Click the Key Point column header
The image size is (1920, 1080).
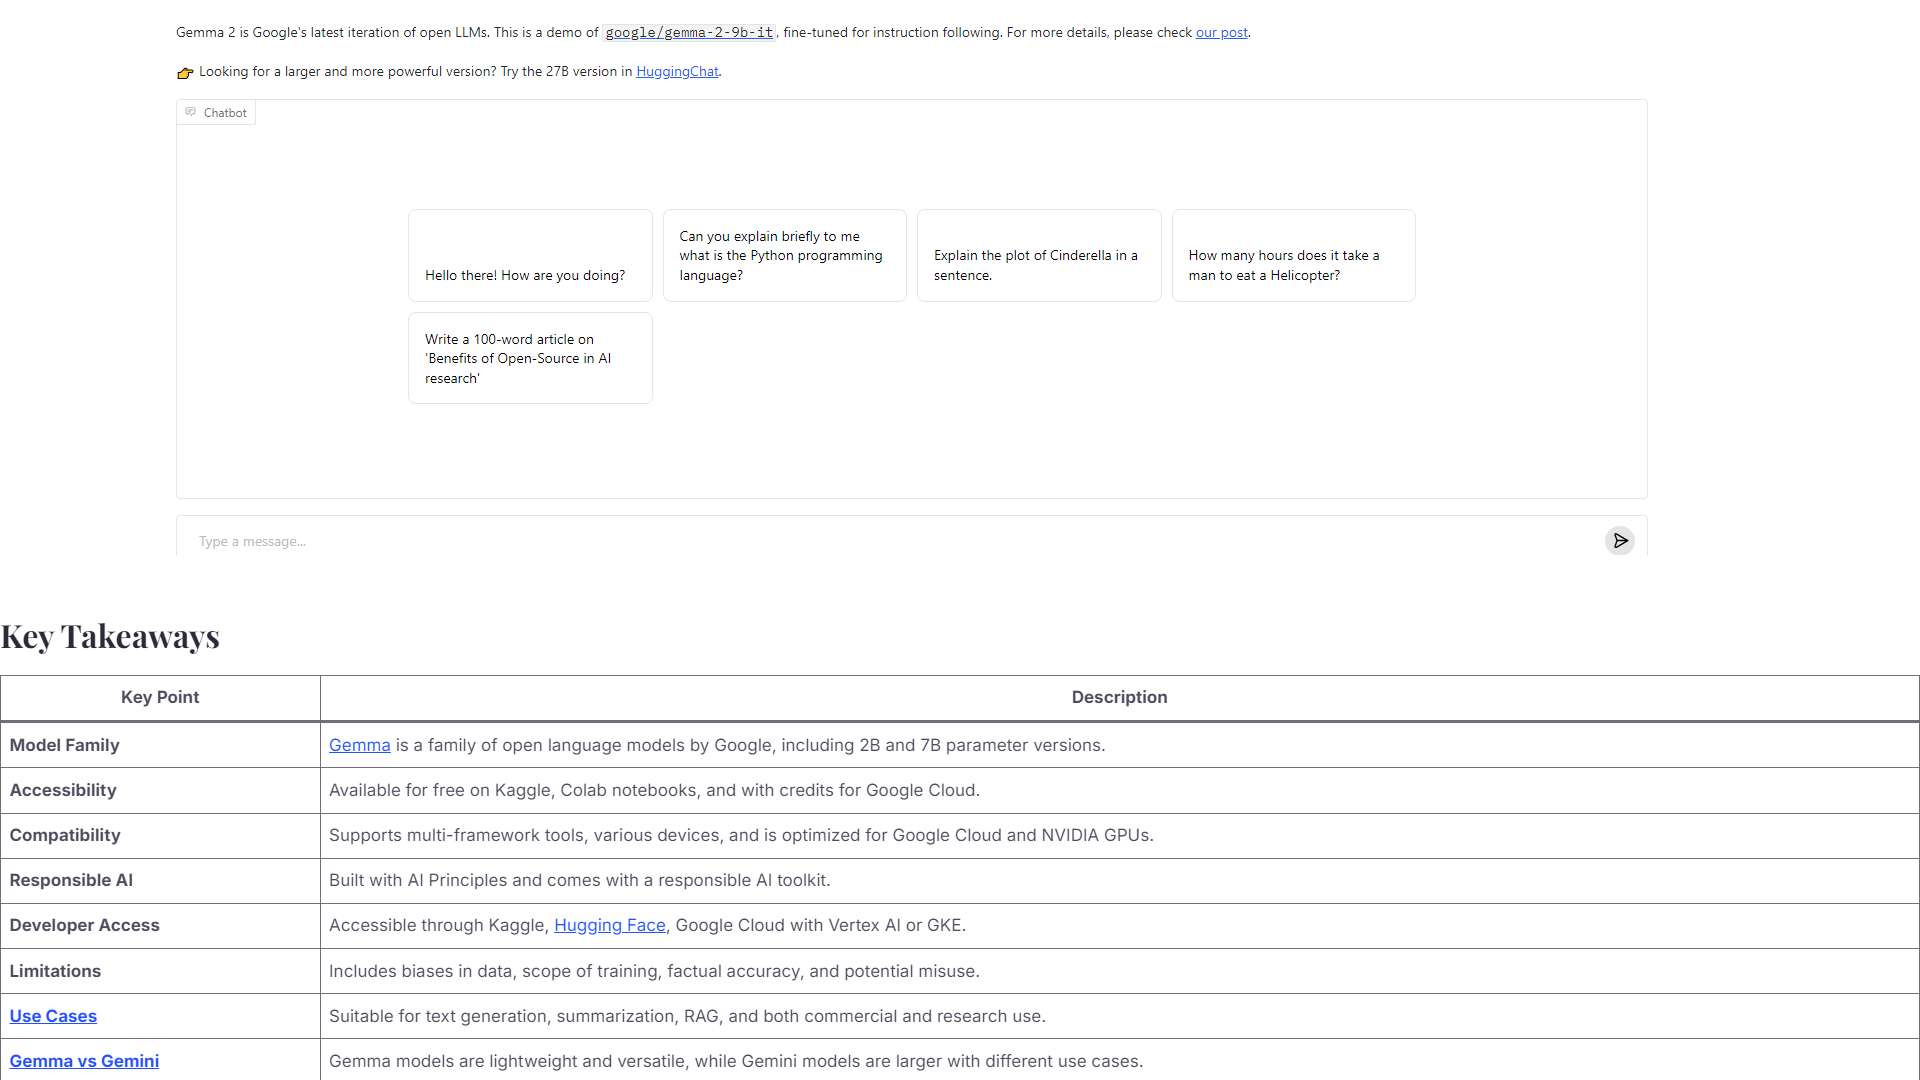[x=160, y=697]
